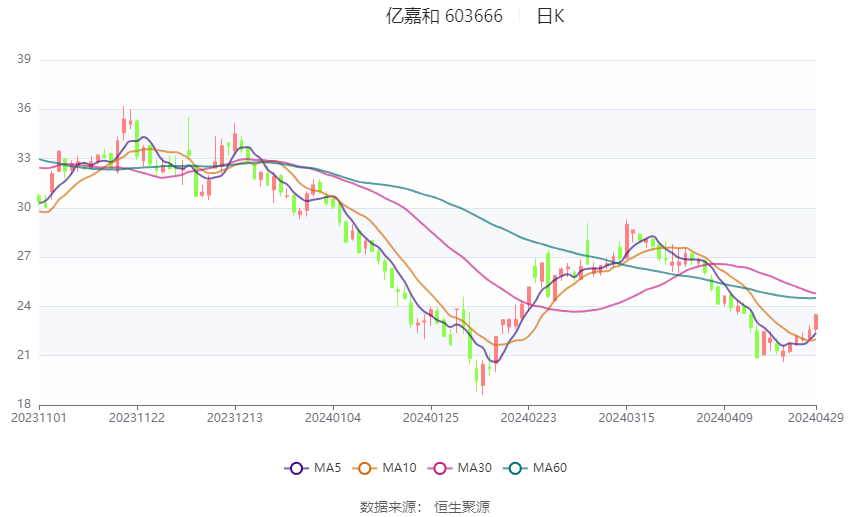
Task: Click the 20231101 date axis label
Action: pyautogui.click(x=39, y=417)
